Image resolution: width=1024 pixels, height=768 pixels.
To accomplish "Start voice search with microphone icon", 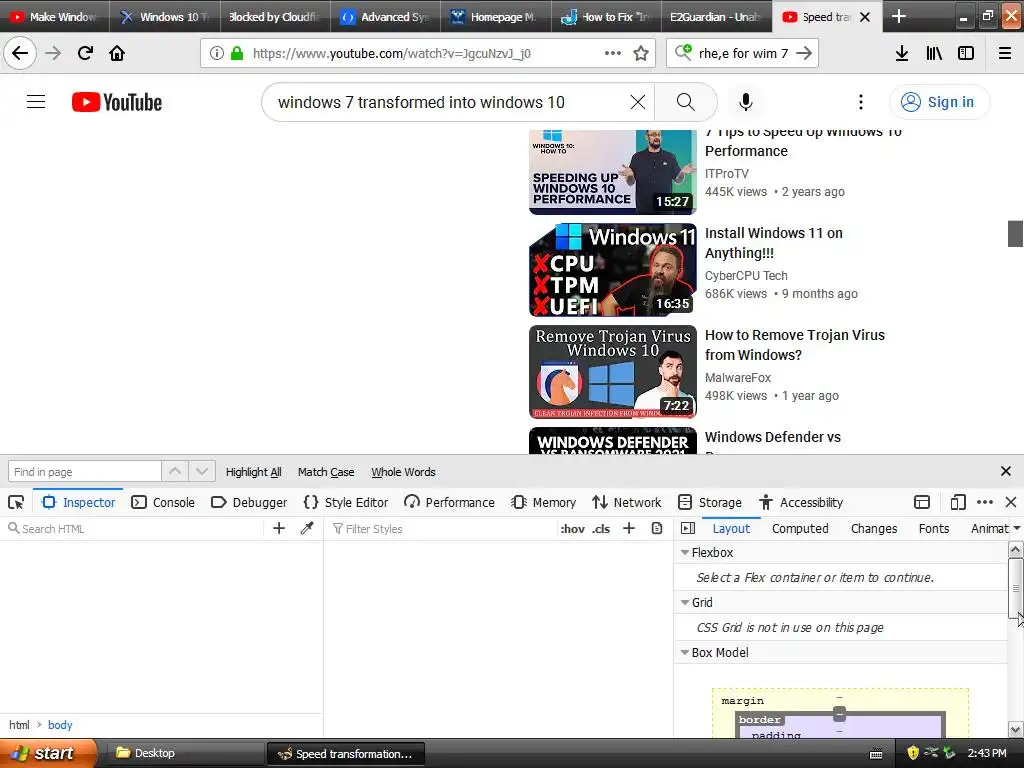I will point(746,102).
